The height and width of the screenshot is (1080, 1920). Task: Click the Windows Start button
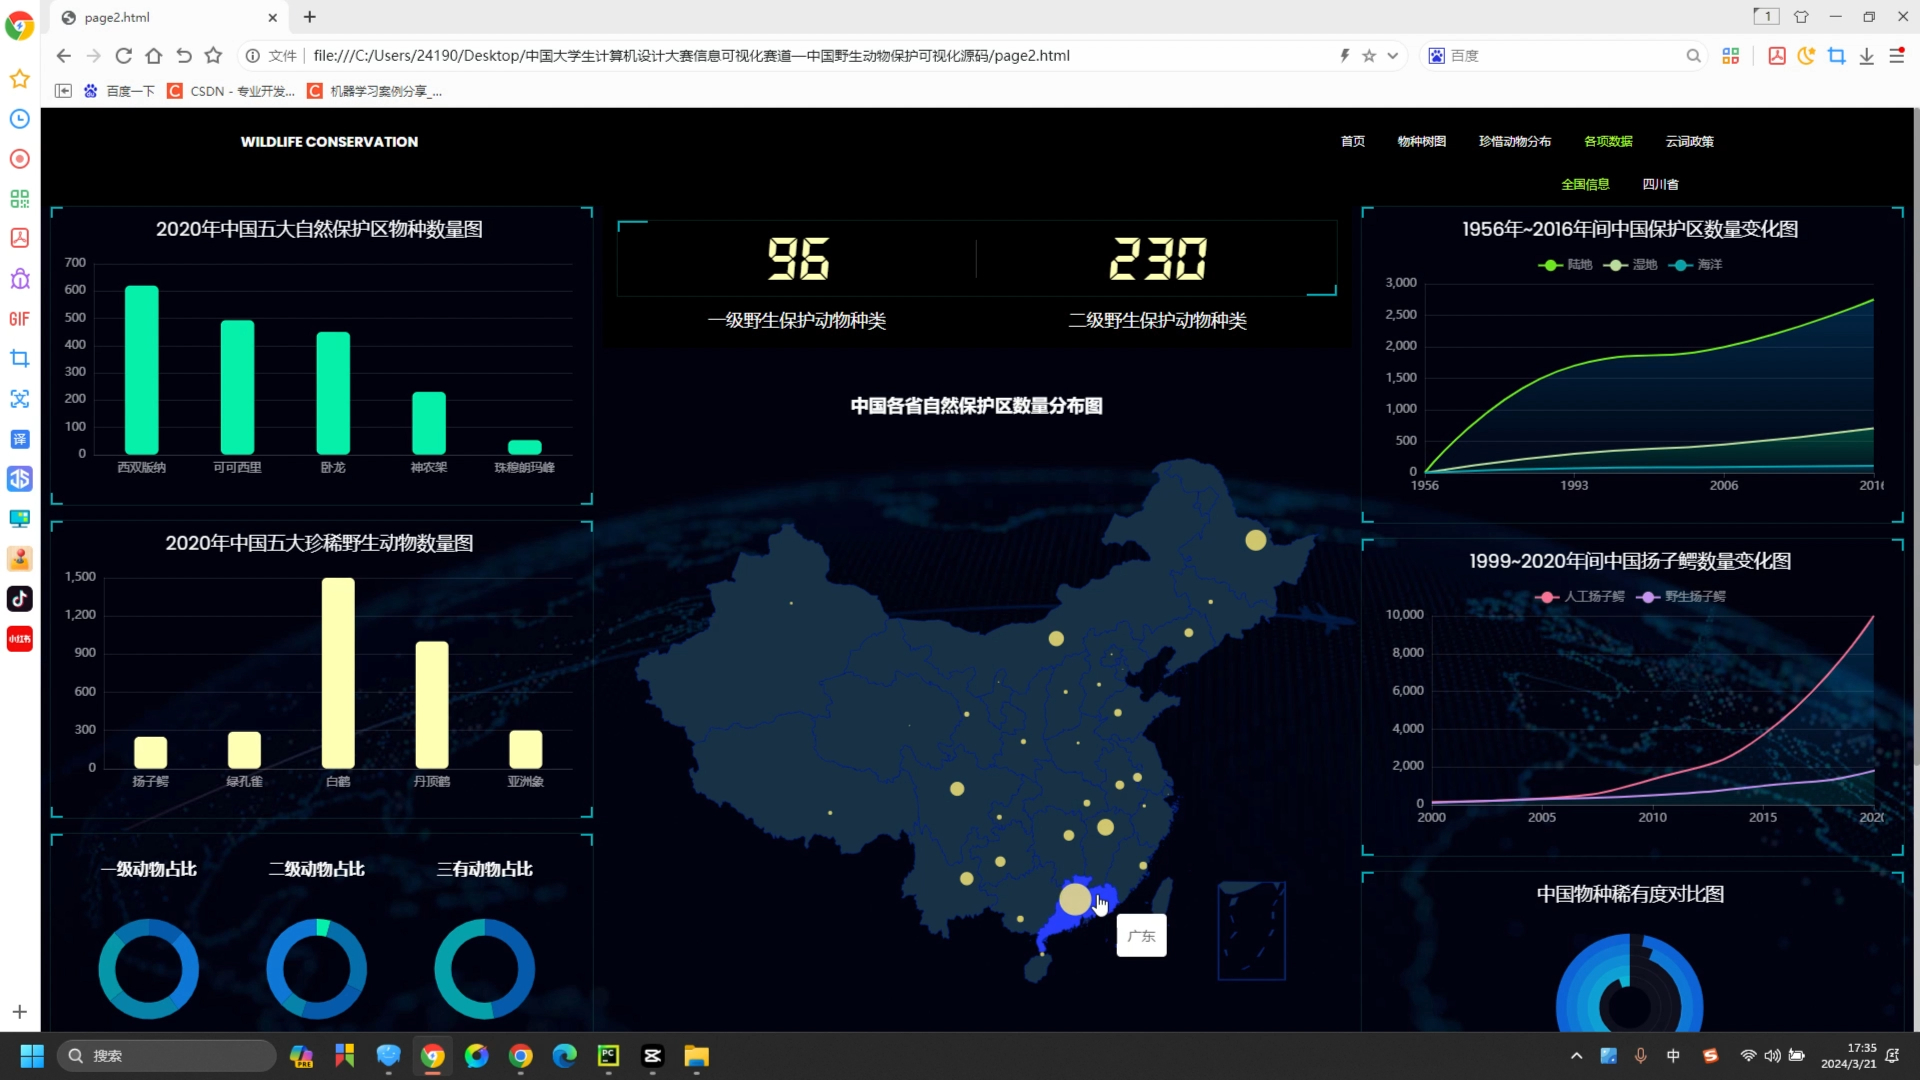point(32,1056)
